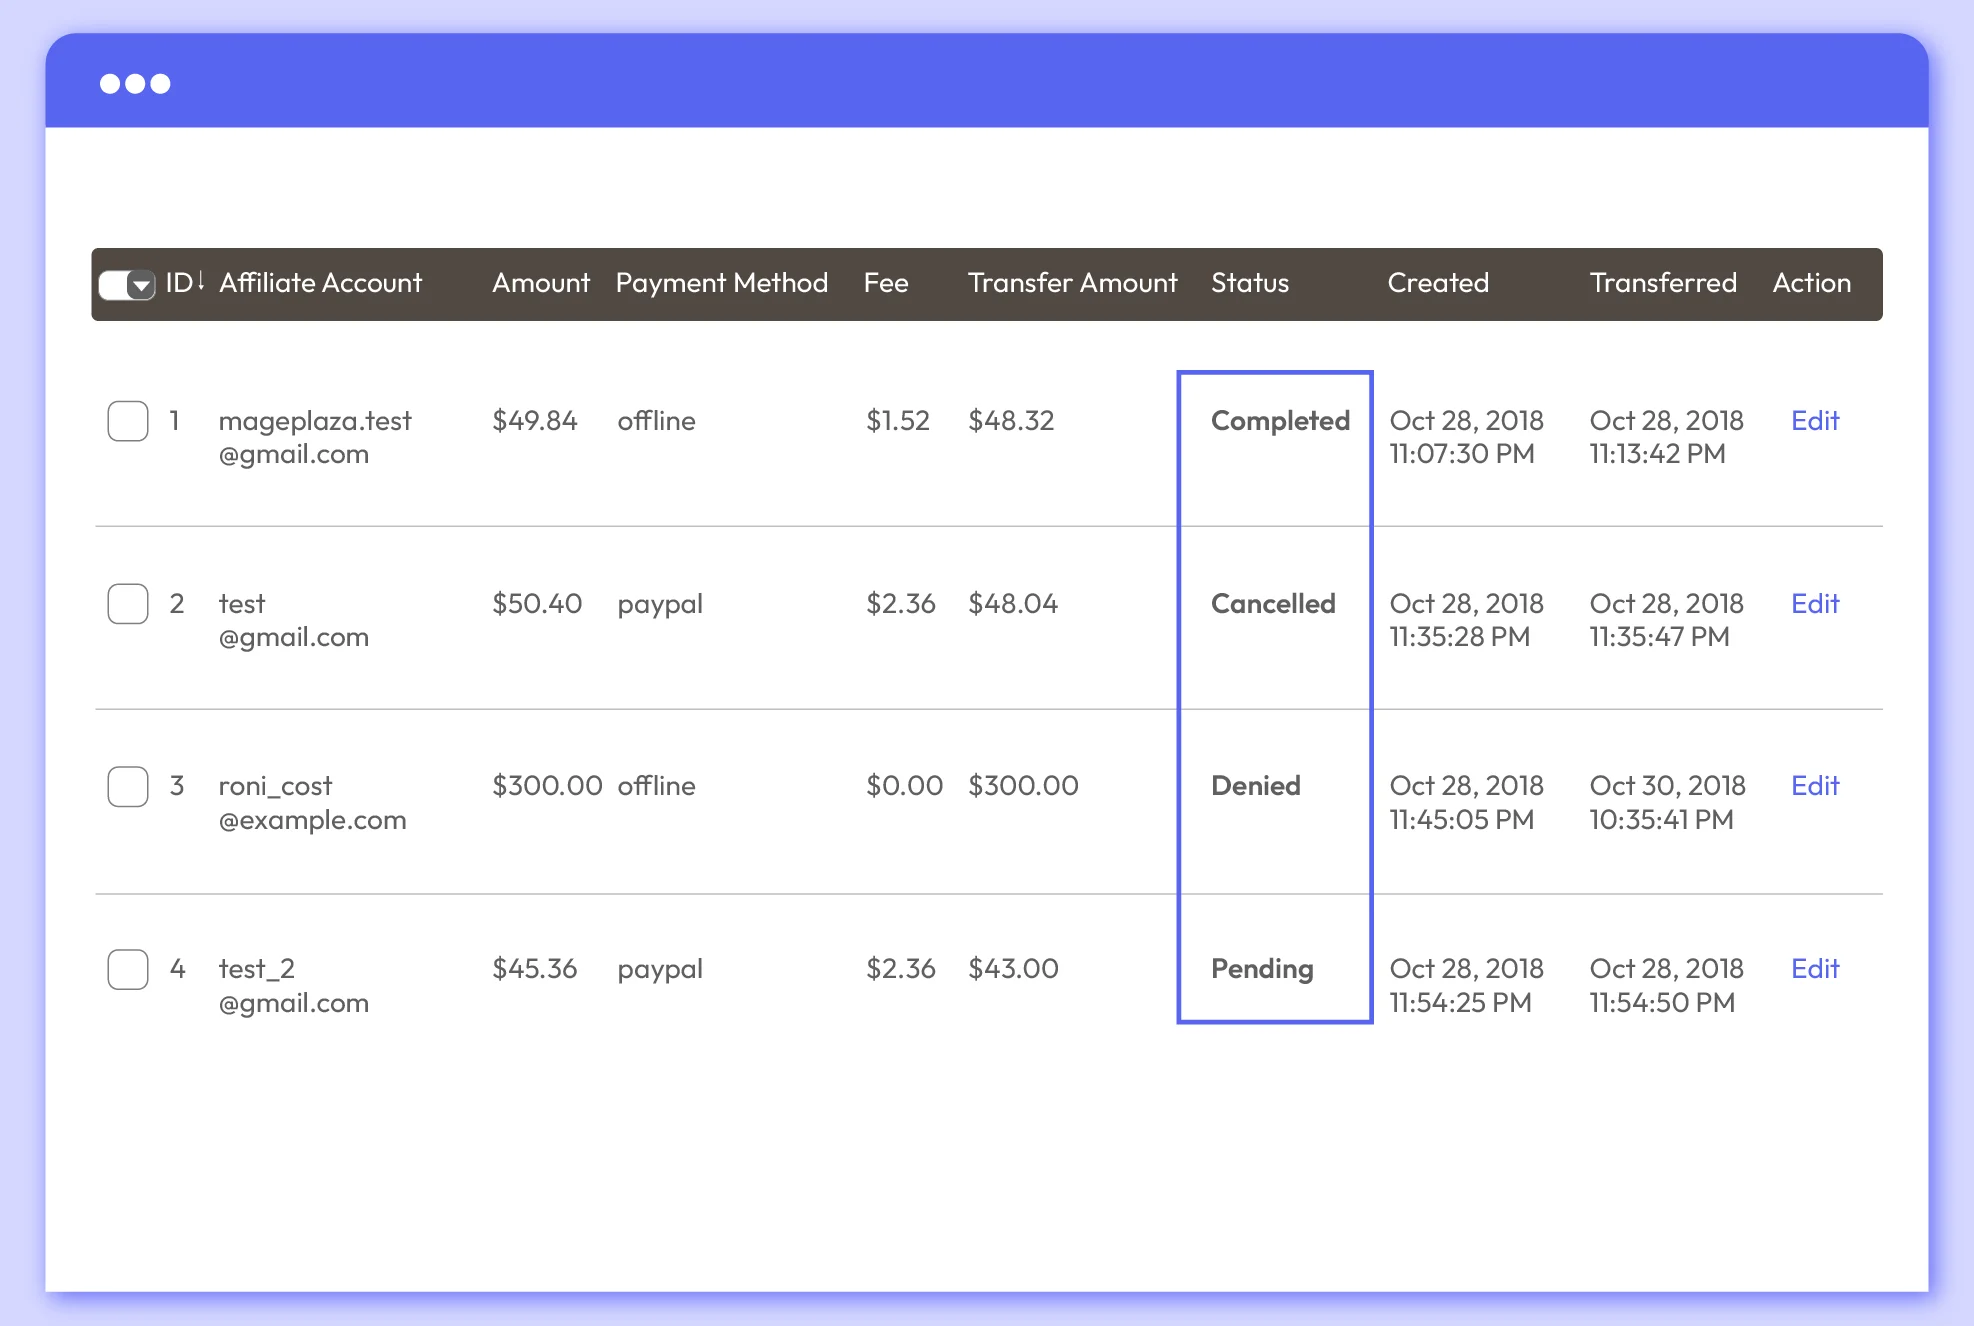Check the checkbox for row 1
1974x1326 pixels.
coord(128,421)
